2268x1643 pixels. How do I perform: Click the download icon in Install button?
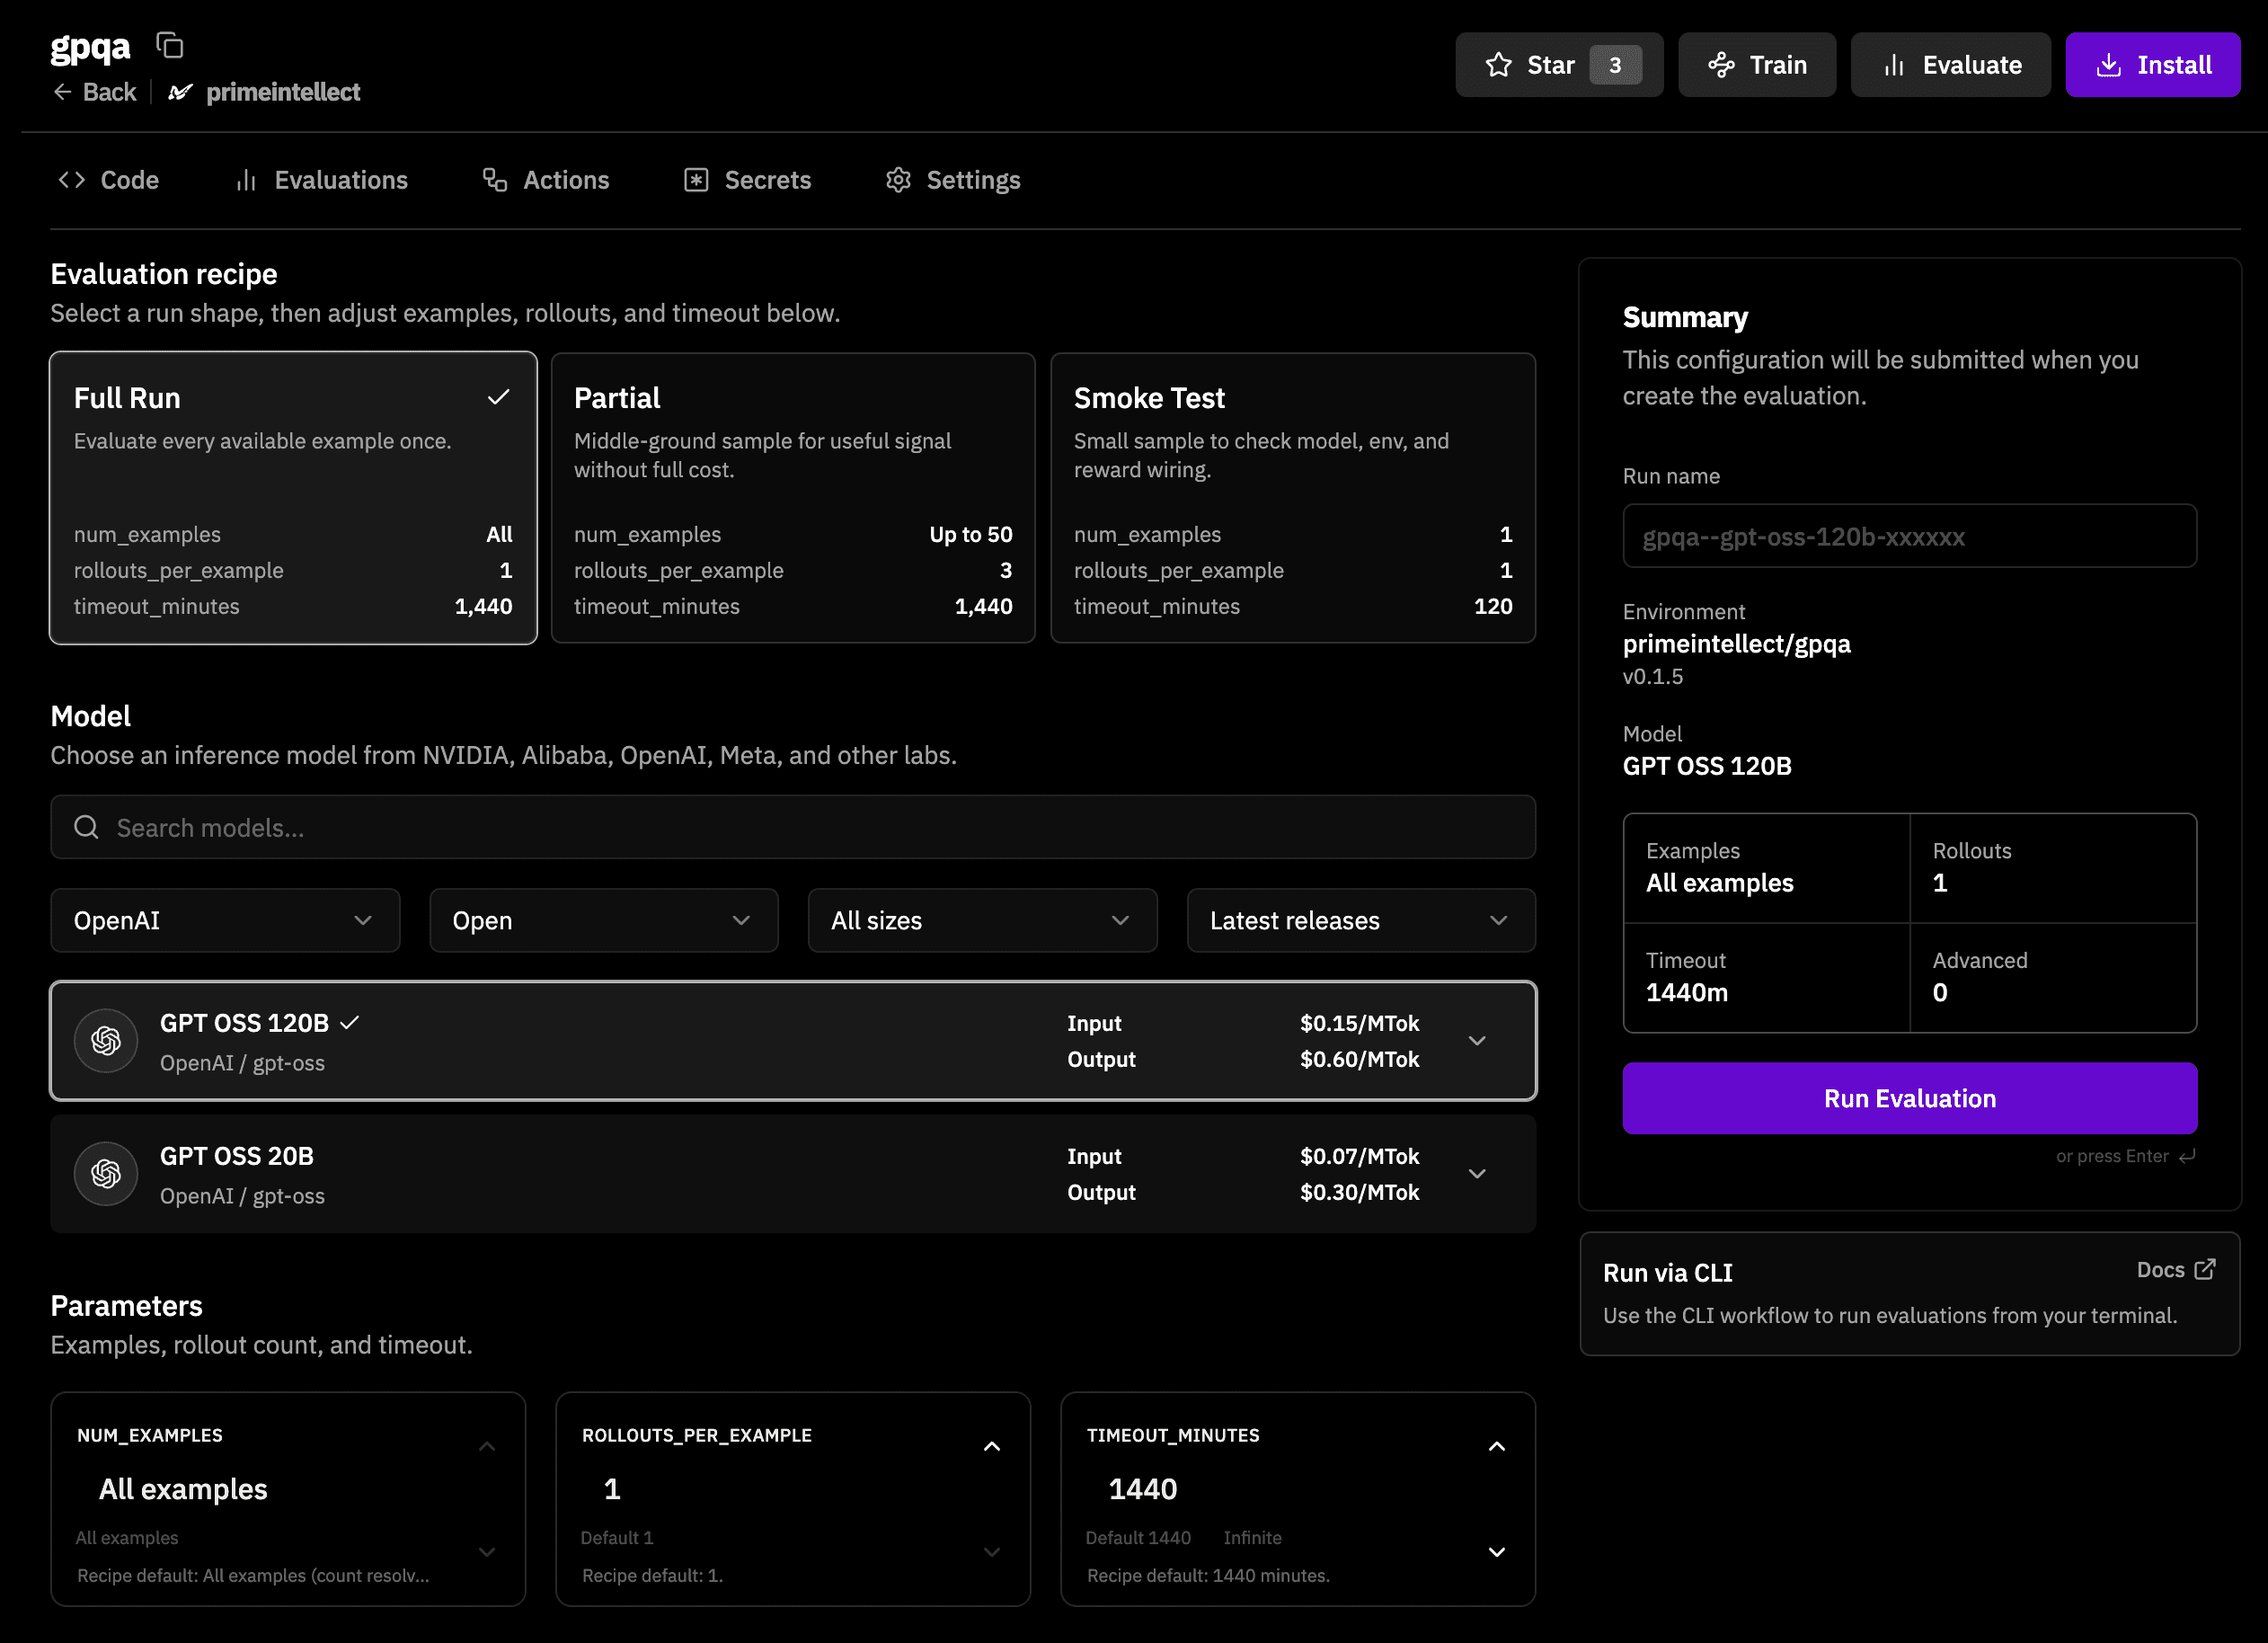tap(2108, 65)
